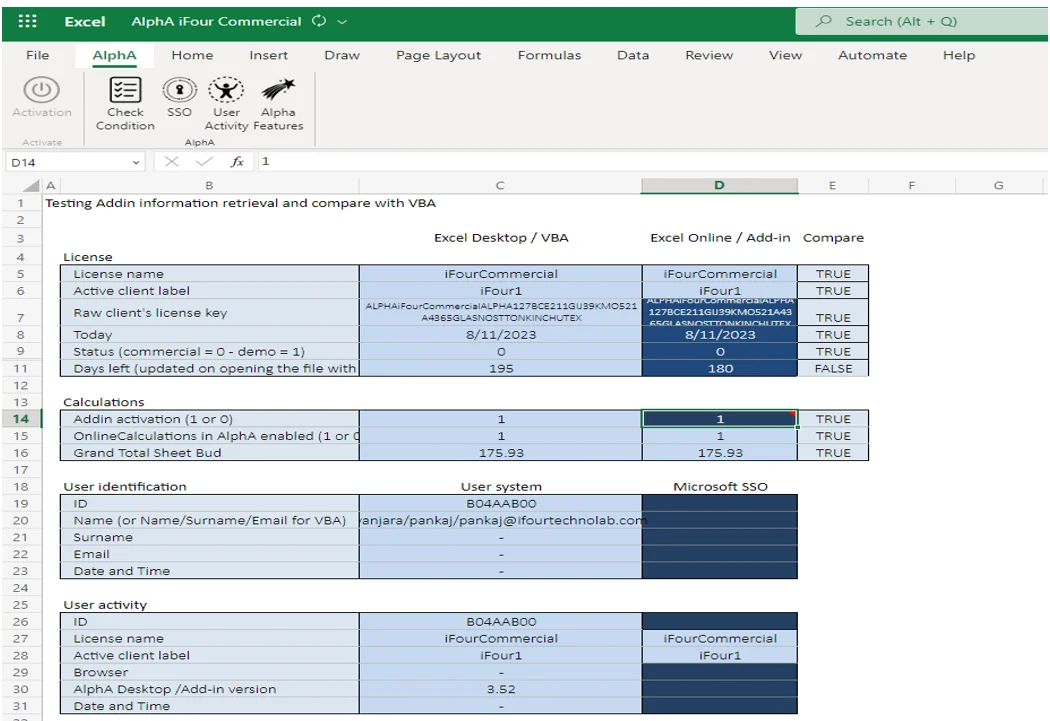Click the SSO keyhole icon
The image size is (1050, 721).
click(x=179, y=90)
